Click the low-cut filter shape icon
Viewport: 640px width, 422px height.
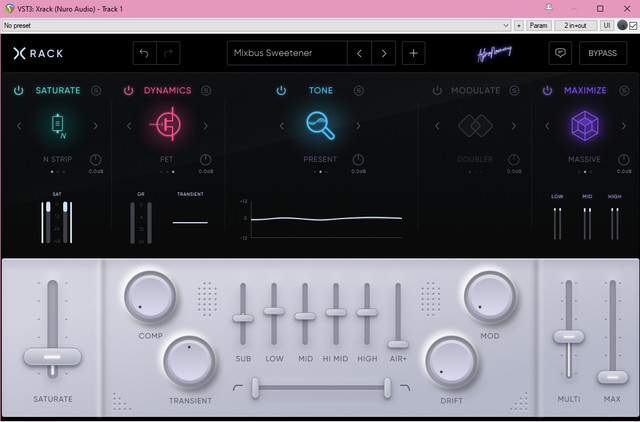point(238,387)
